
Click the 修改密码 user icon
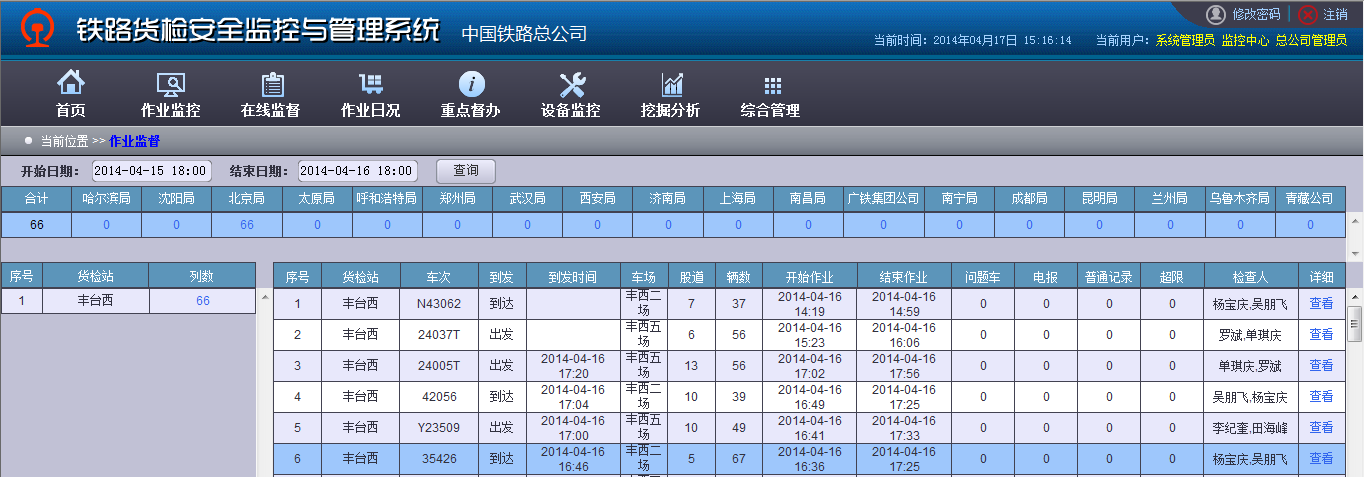coord(1216,15)
